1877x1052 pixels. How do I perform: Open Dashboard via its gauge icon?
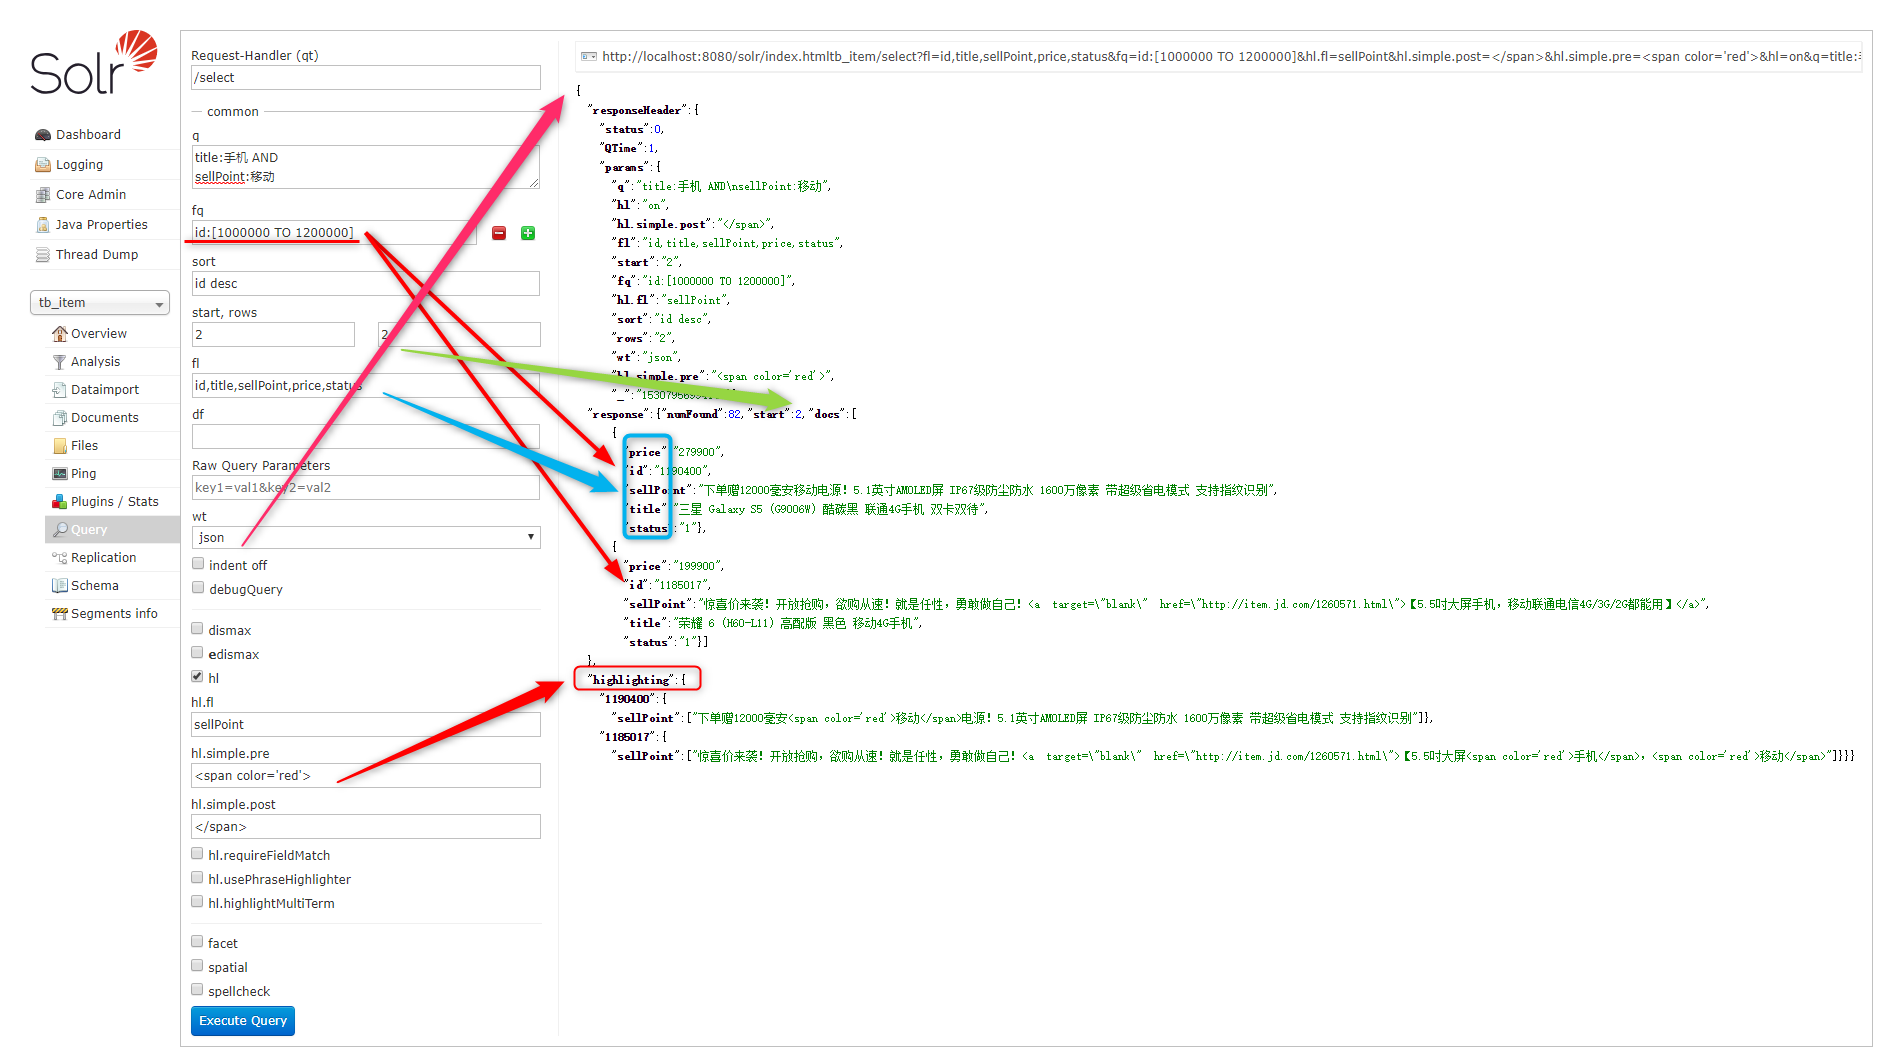(43, 135)
